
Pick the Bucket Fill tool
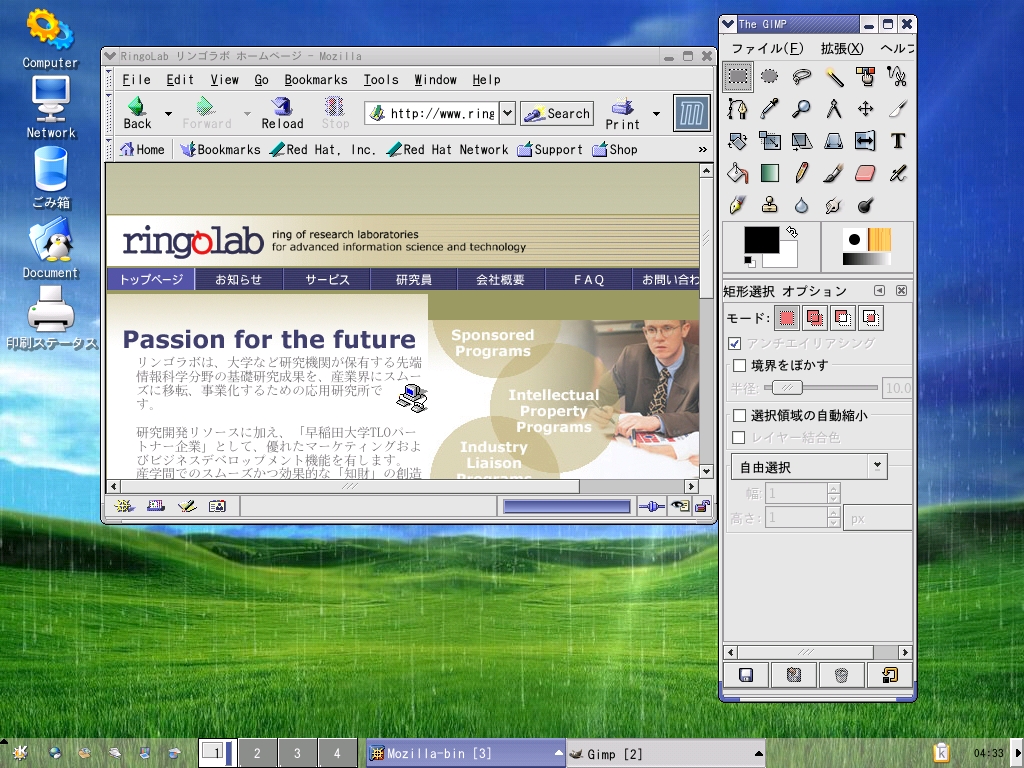[x=738, y=173]
